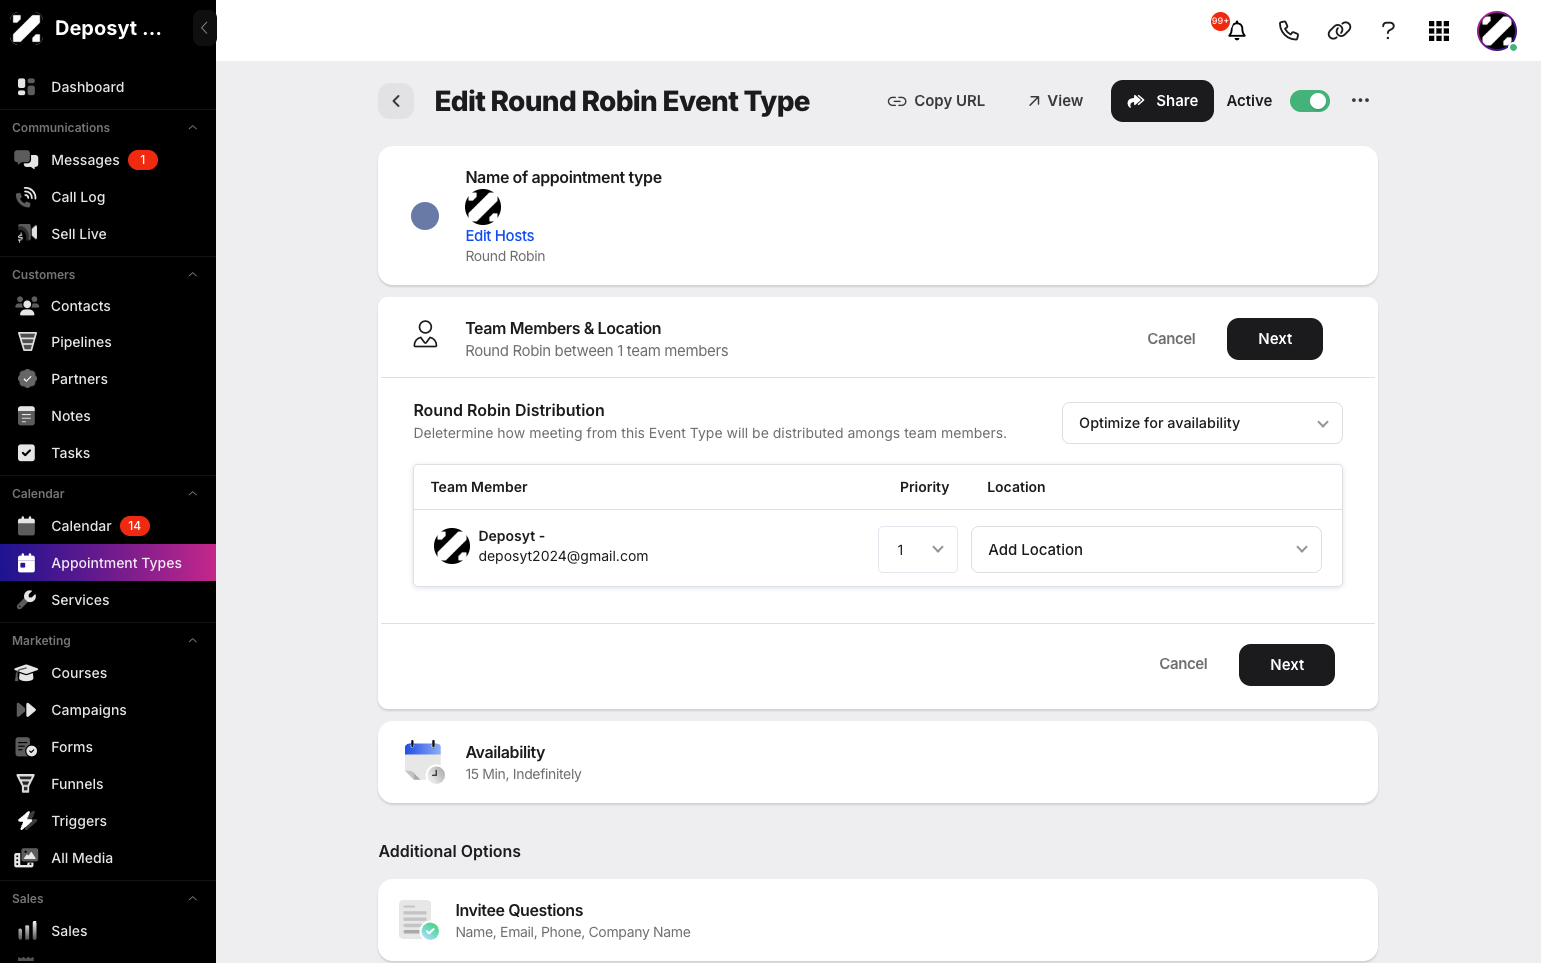
Task: Select Appointment Types in the sidebar
Action: (108, 563)
